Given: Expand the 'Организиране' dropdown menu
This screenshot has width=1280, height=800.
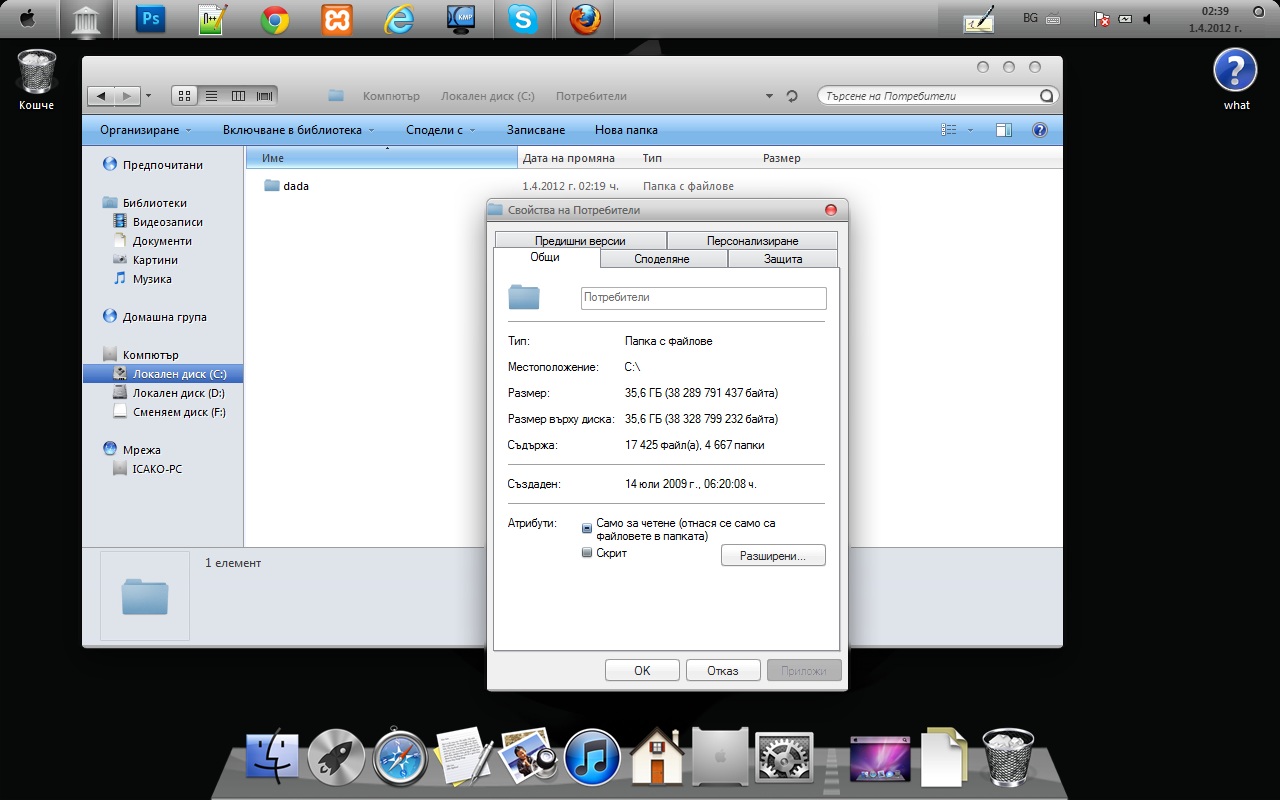Looking at the screenshot, I should 146,130.
